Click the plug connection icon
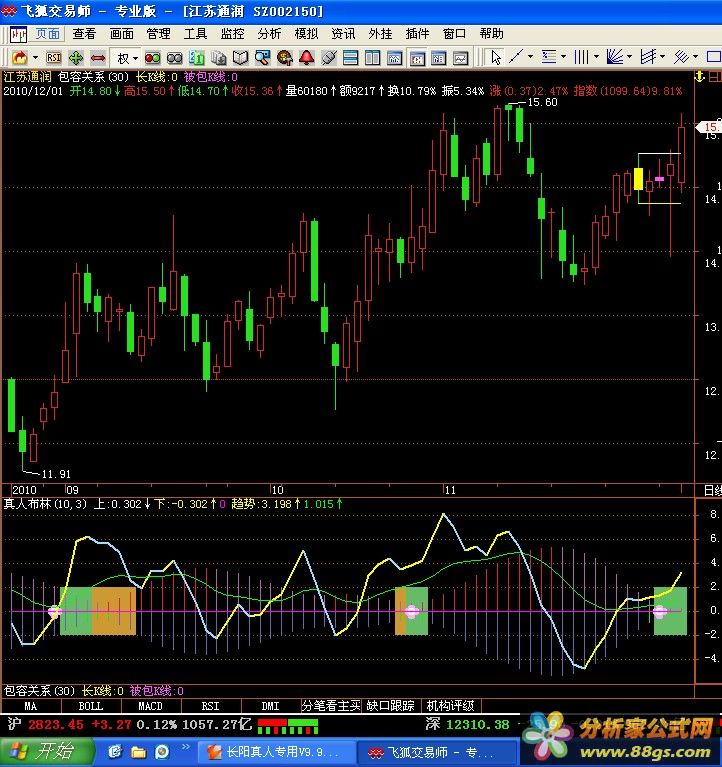The height and width of the screenshot is (767, 722). 329,58
